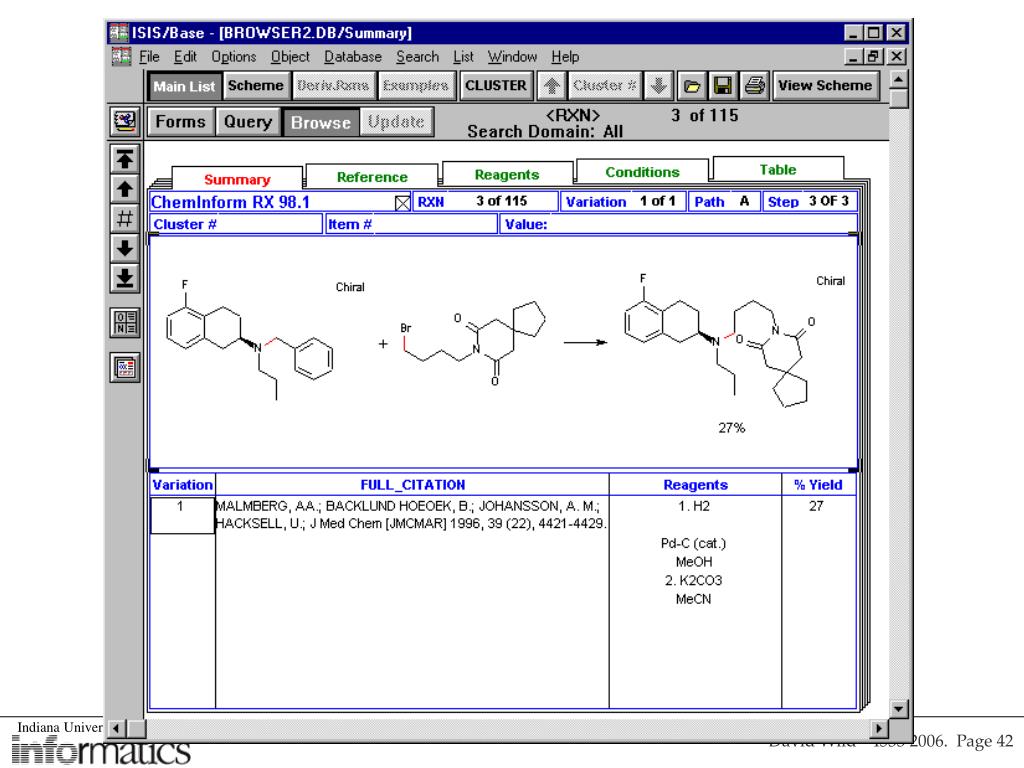Click the save floppy disk icon

tap(722, 86)
